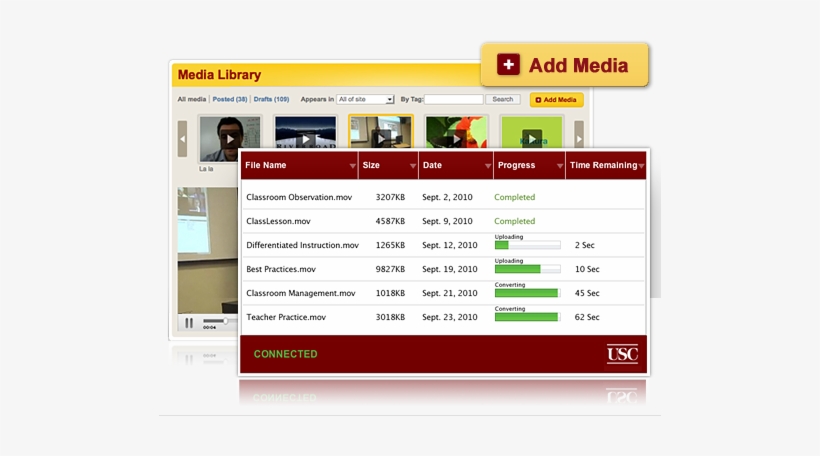
Task: Click the Size column header
Action: pos(389,165)
